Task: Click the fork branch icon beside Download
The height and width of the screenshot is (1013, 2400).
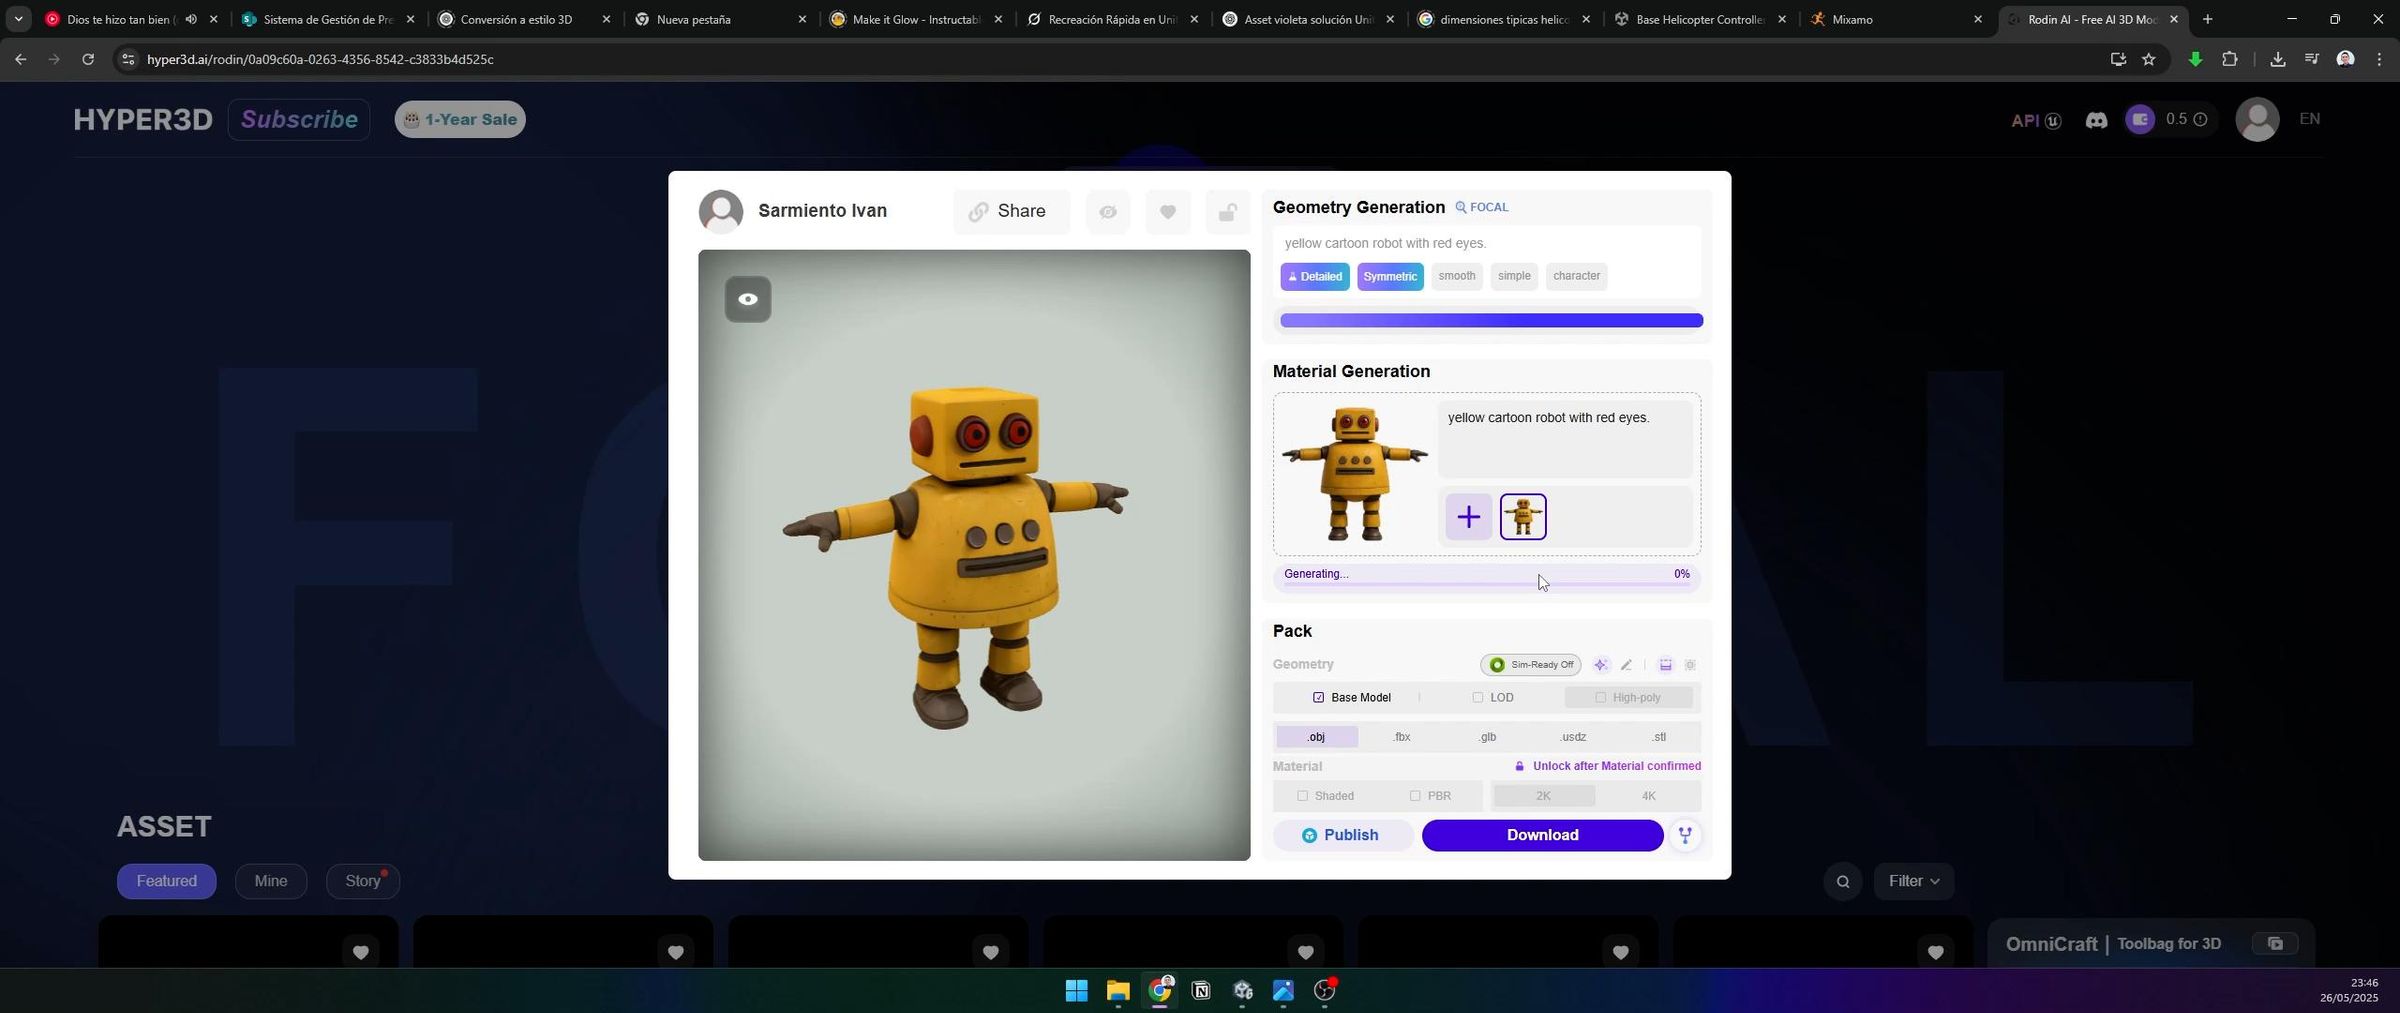Action: pyautogui.click(x=1685, y=835)
